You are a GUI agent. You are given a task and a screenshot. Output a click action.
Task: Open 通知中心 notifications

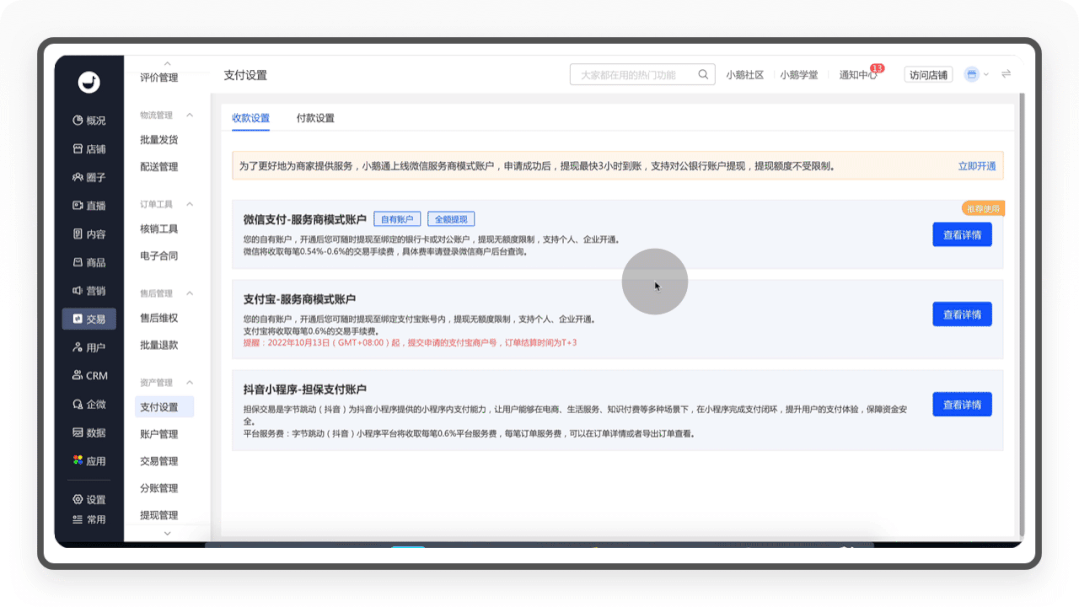coord(857,74)
